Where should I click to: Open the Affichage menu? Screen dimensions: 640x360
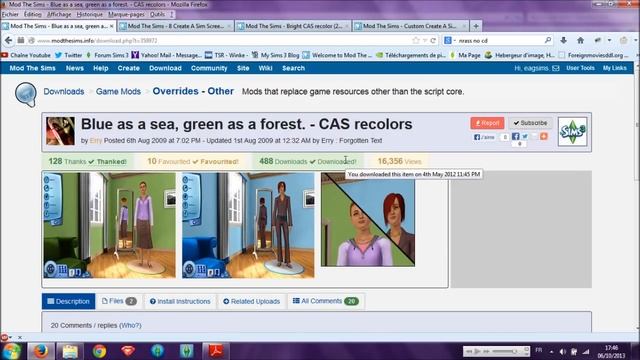[59, 14]
